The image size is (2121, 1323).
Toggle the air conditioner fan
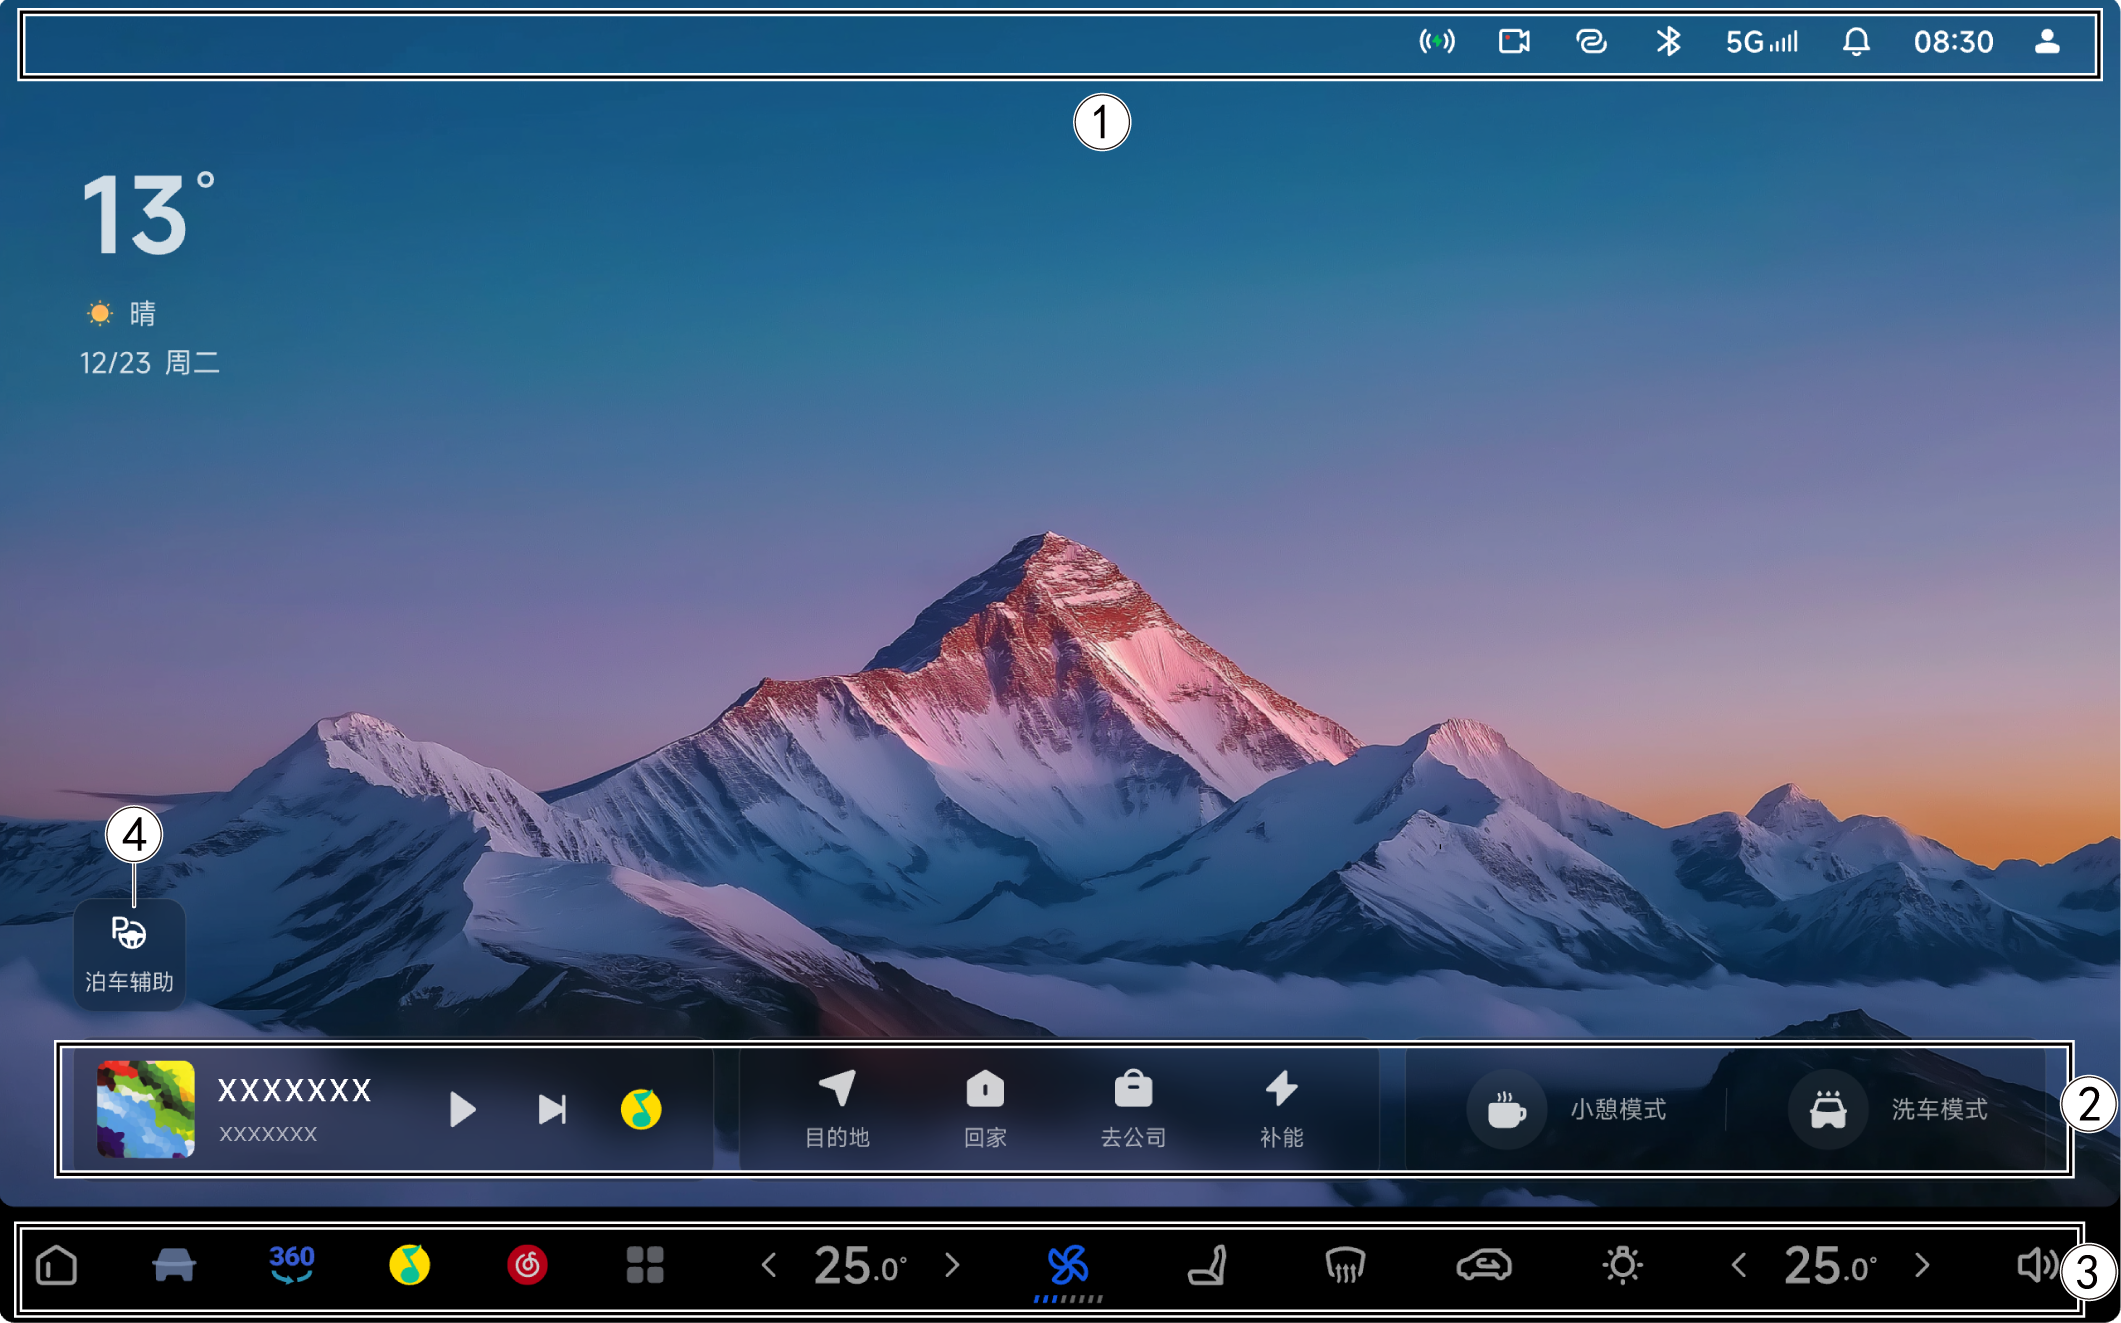[x=1067, y=1265]
